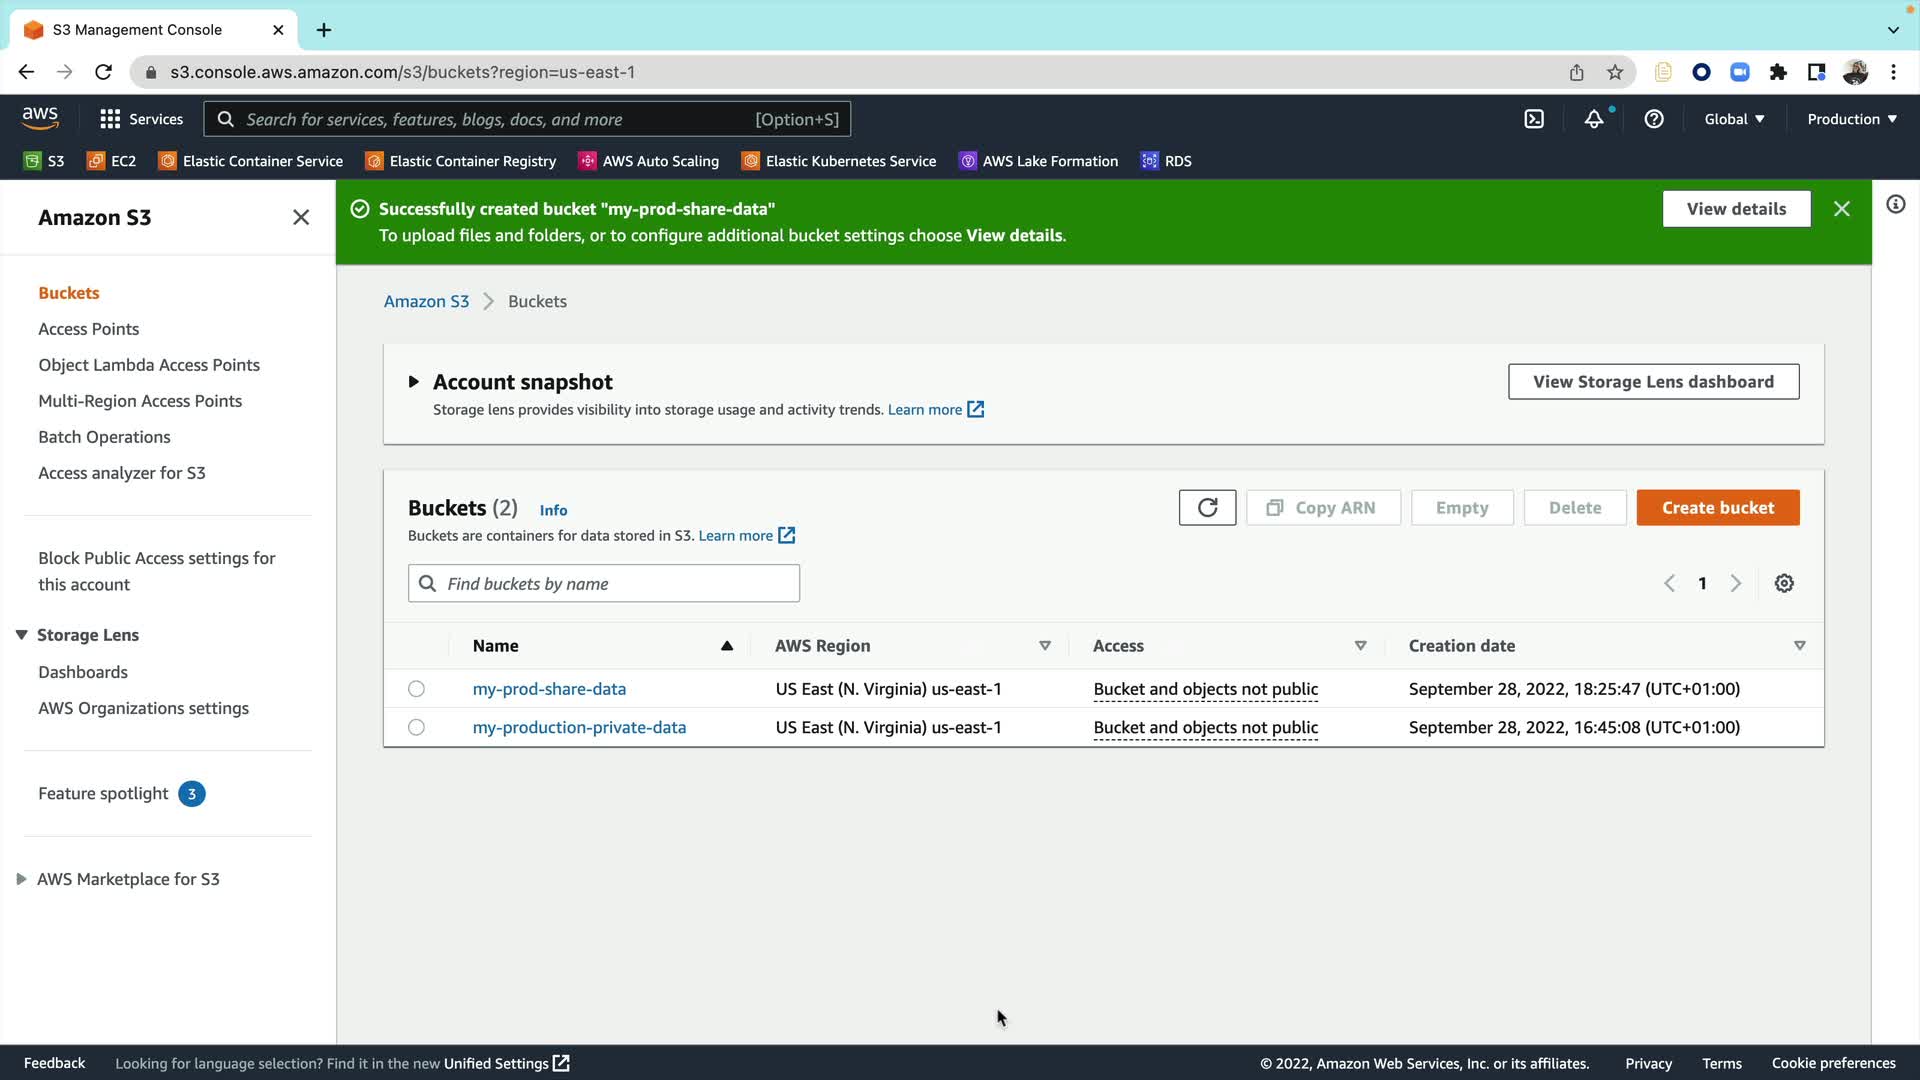Open the info panel icon at right
This screenshot has height=1080, width=1920.
tap(1895, 205)
